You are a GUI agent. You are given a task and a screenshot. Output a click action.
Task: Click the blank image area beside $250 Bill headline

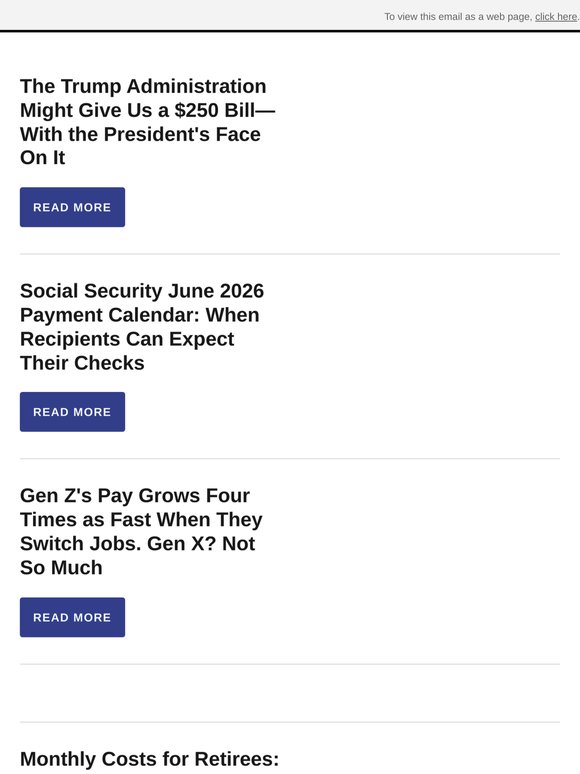click(x=425, y=151)
